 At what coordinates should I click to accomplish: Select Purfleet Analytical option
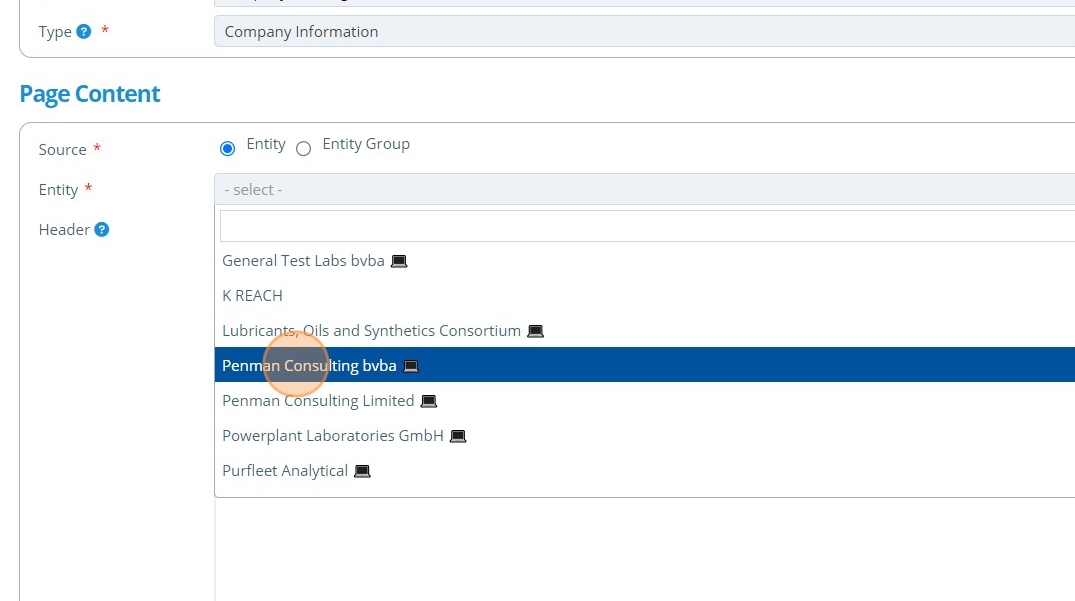644,471
